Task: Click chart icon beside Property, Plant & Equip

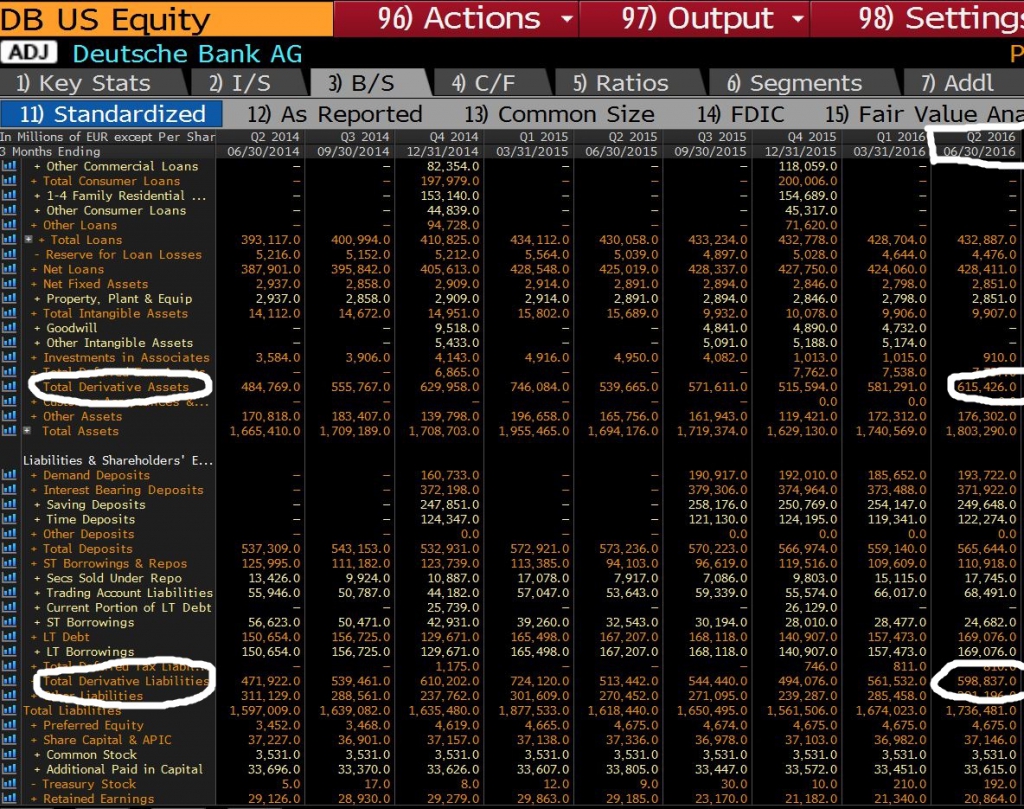Action: pyautogui.click(x=9, y=298)
